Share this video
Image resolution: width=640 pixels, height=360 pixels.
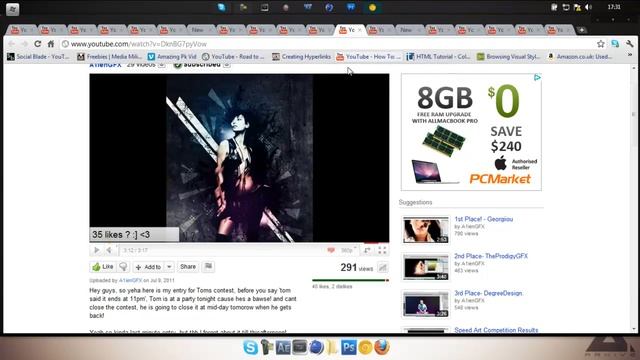coord(188,267)
